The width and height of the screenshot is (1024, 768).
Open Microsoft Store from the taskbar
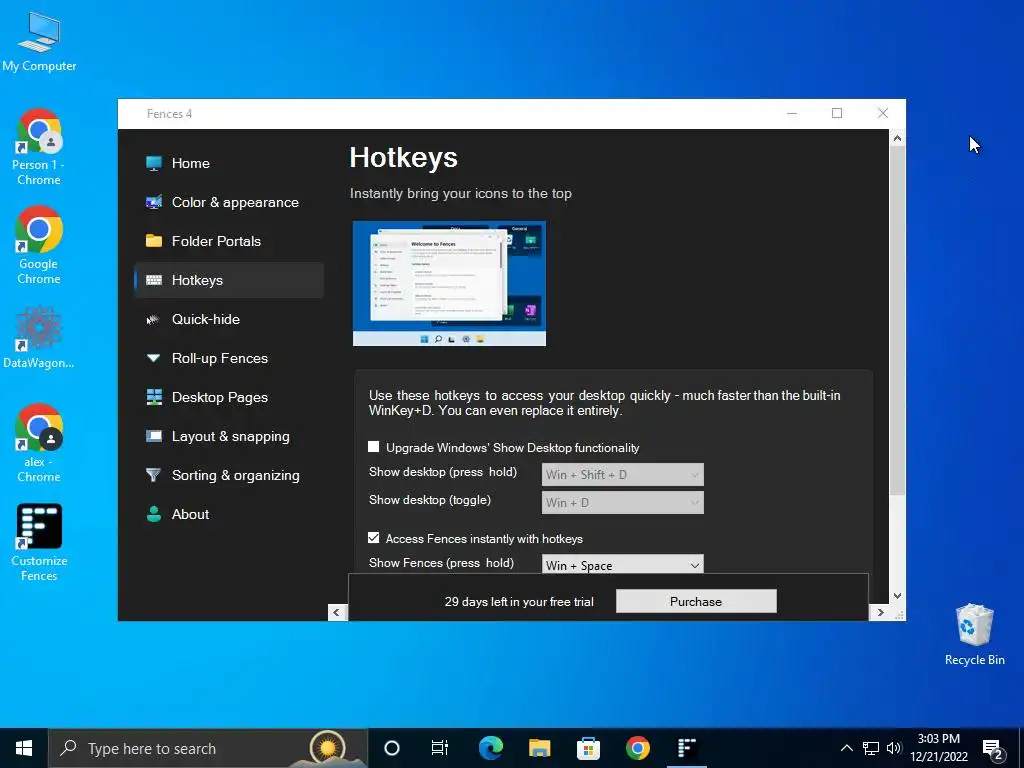[588, 748]
